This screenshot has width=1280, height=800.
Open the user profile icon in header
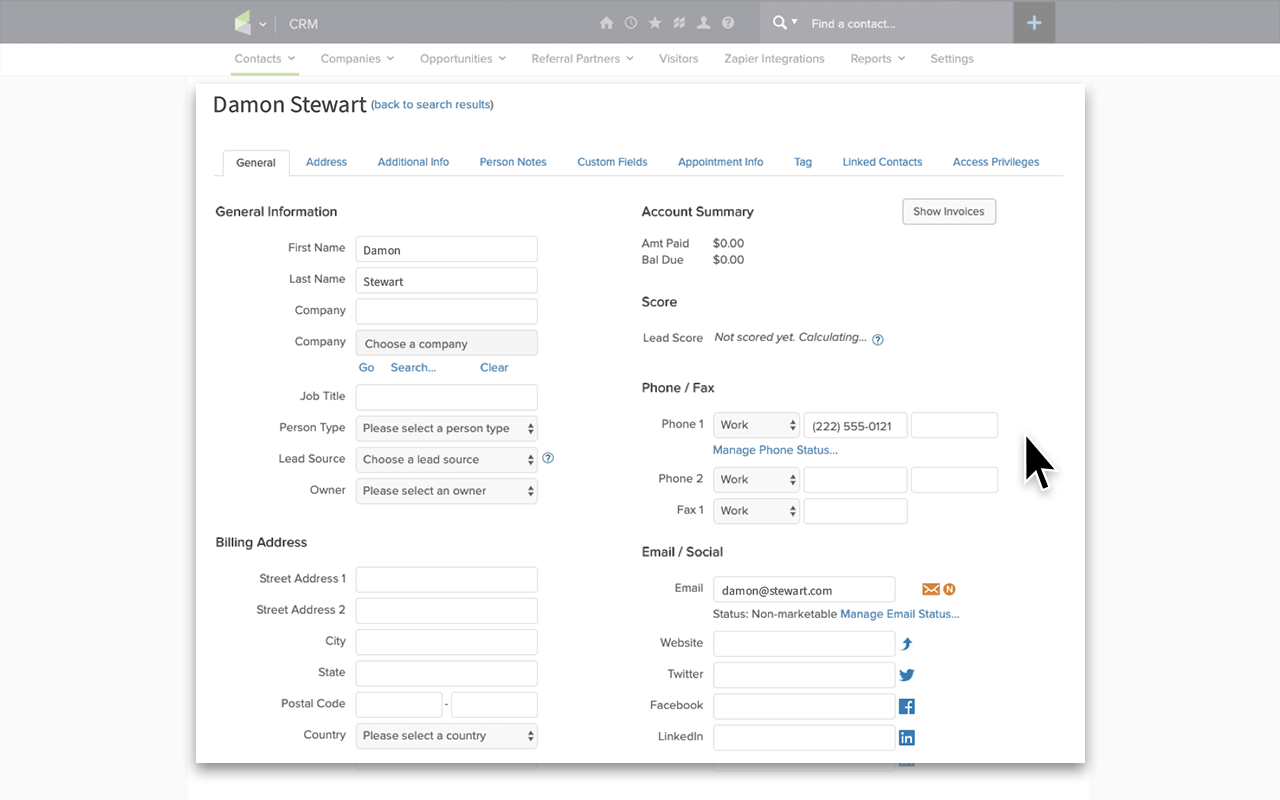click(x=704, y=23)
